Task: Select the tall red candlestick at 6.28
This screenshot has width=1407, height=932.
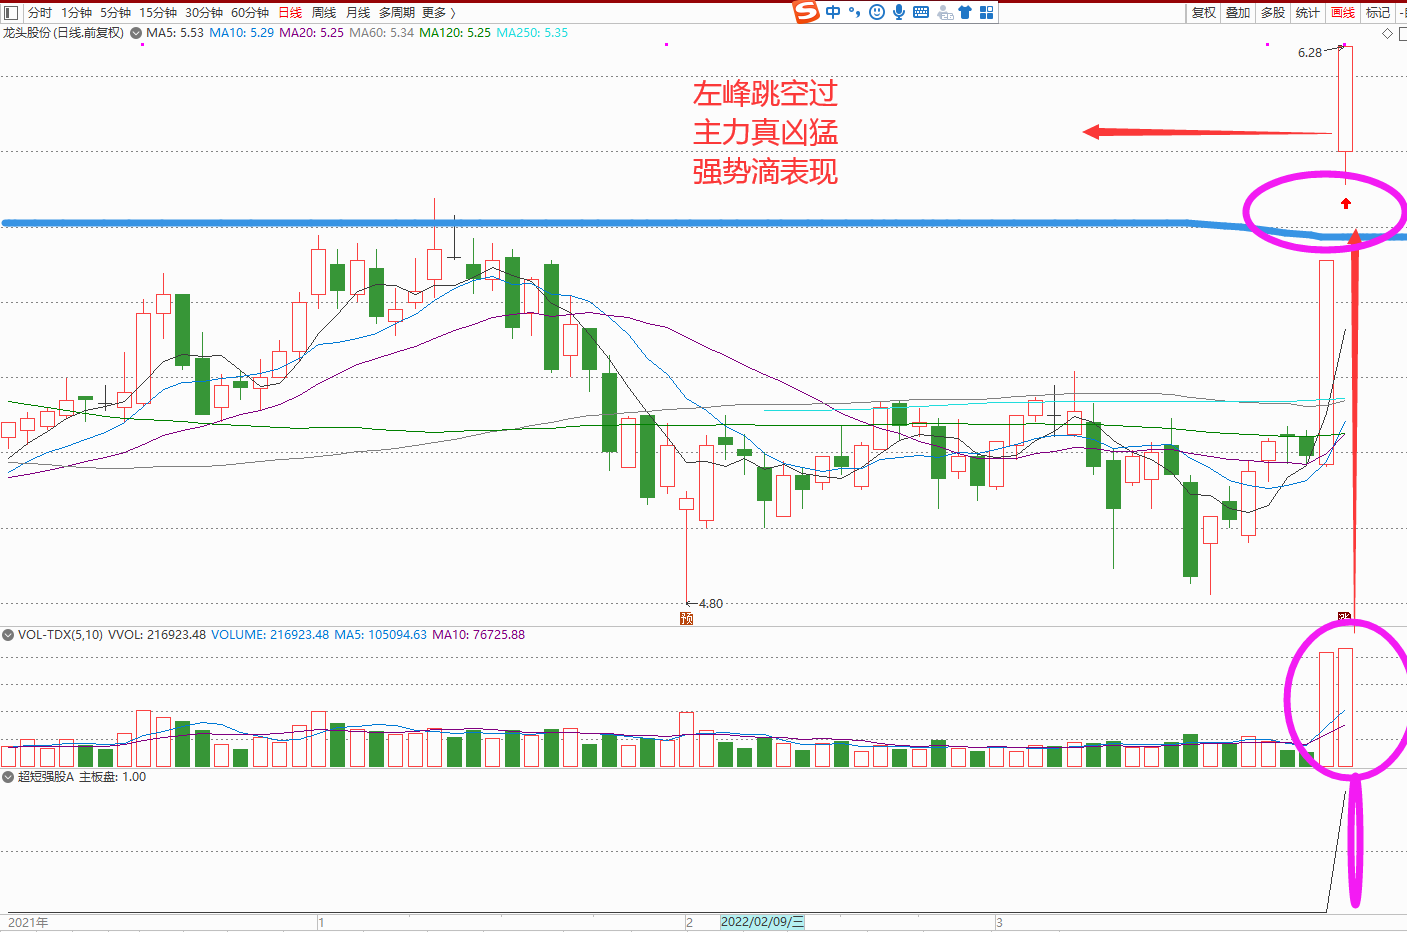Action: tap(1345, 99)
